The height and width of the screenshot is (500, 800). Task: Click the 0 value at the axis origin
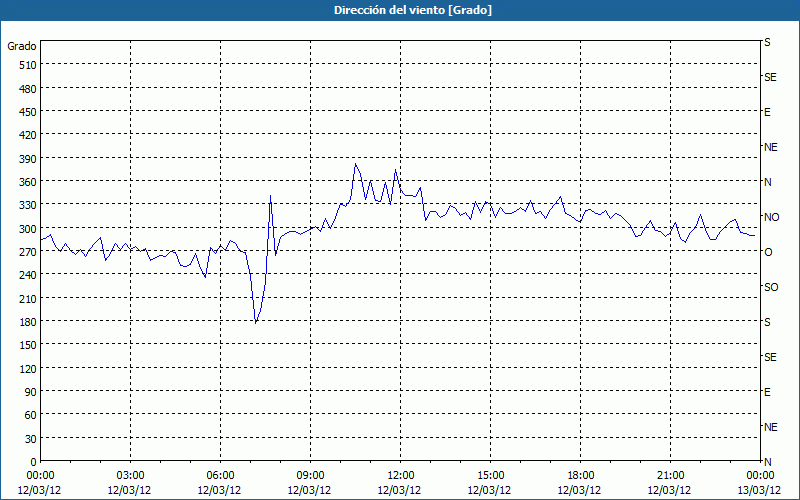tap(34, 462)
